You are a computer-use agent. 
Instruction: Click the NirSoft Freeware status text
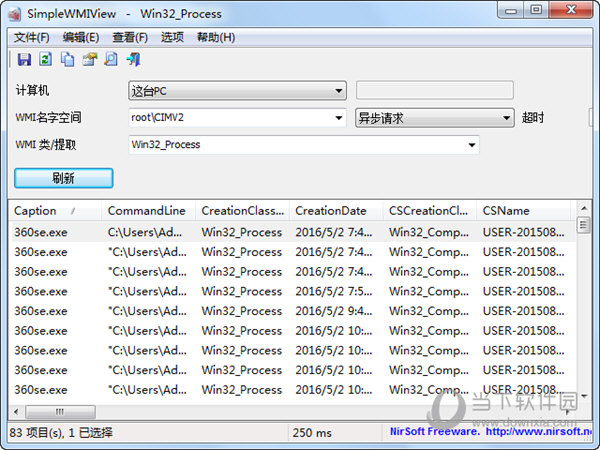tap(435, 432)
